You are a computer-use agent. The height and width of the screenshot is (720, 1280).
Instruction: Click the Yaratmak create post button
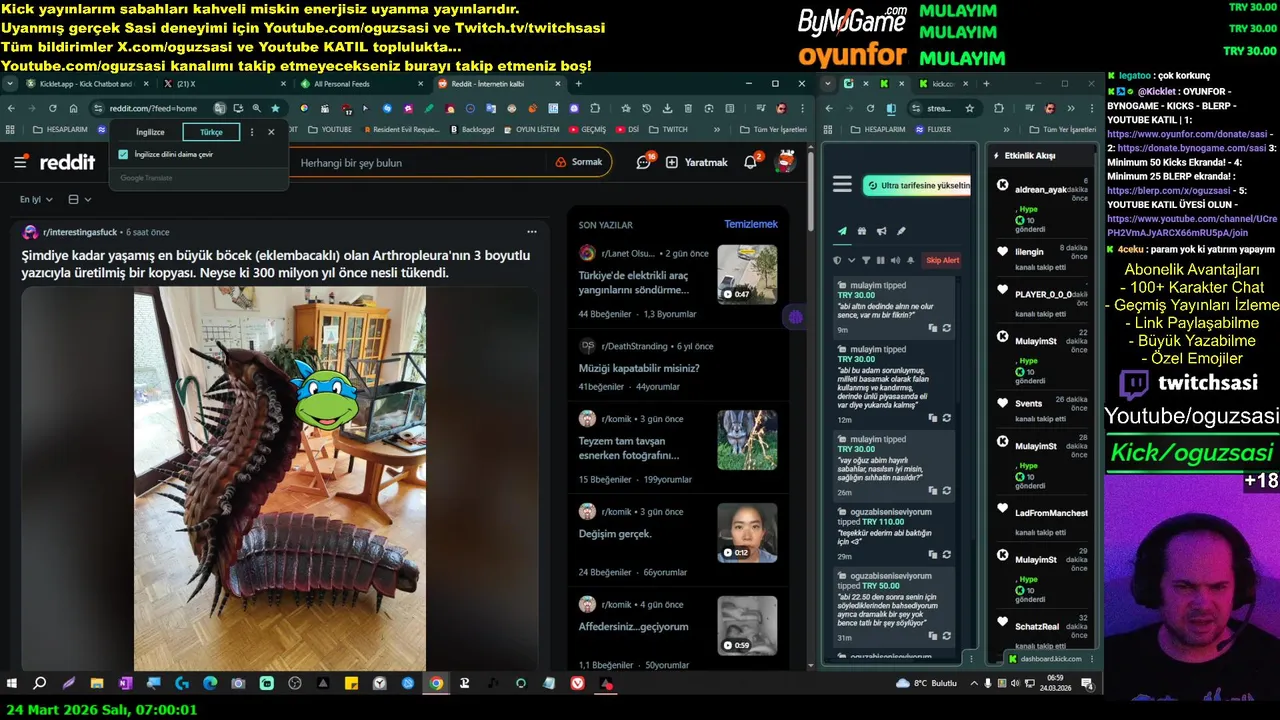696,162
